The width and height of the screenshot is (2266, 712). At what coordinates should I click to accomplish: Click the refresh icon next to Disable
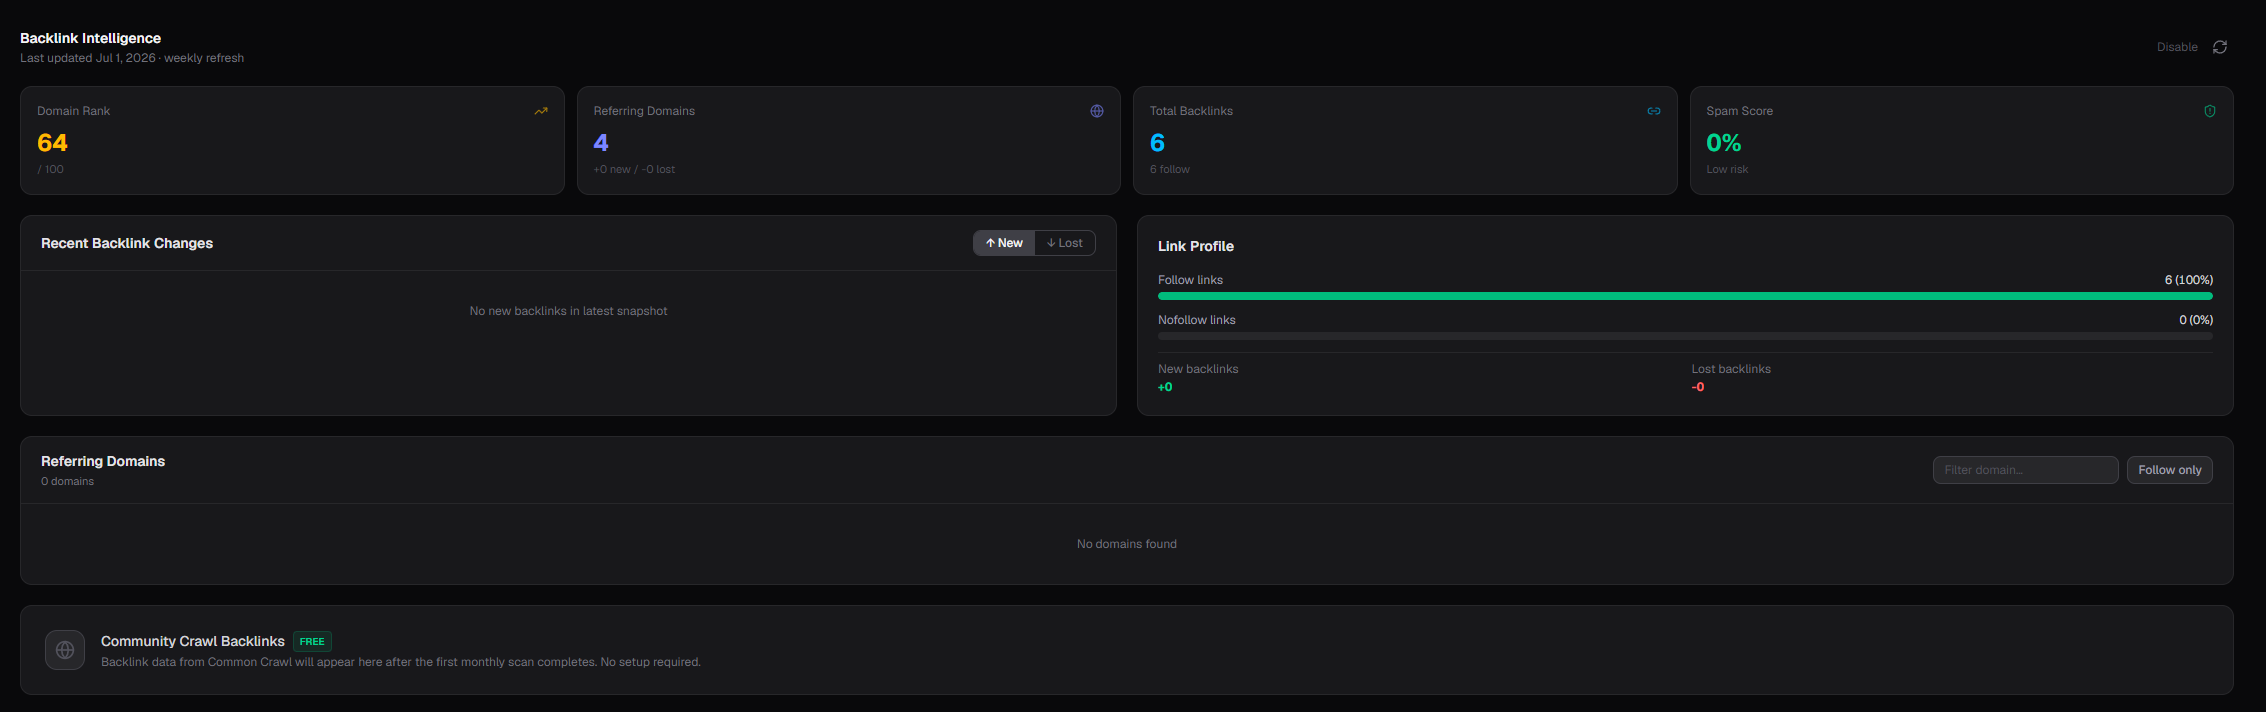click(2219, 47)
